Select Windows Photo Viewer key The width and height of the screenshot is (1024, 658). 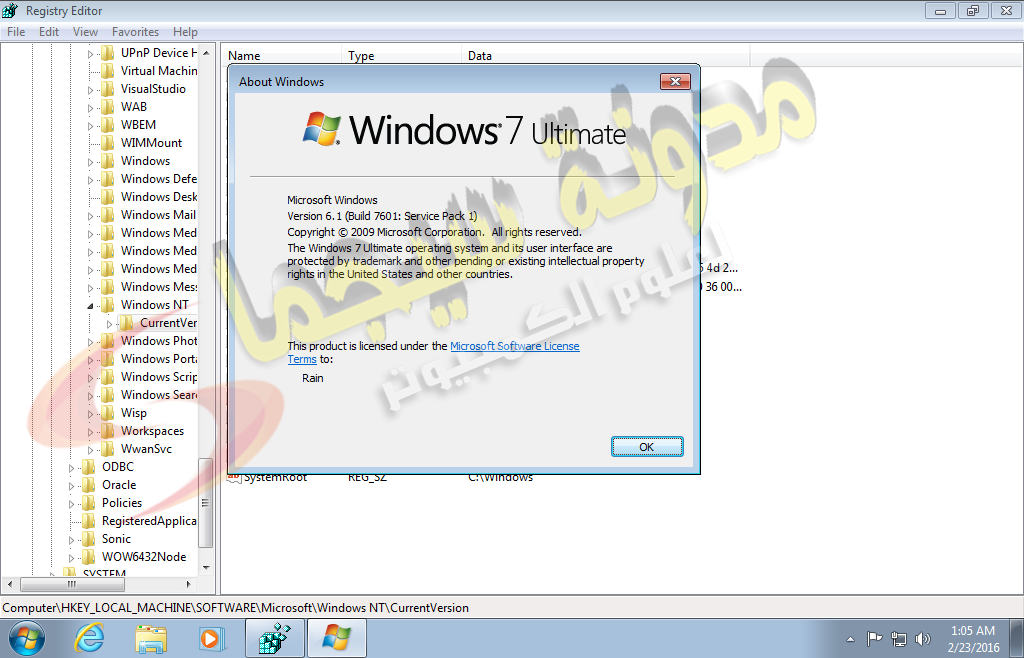coord(159,341)
